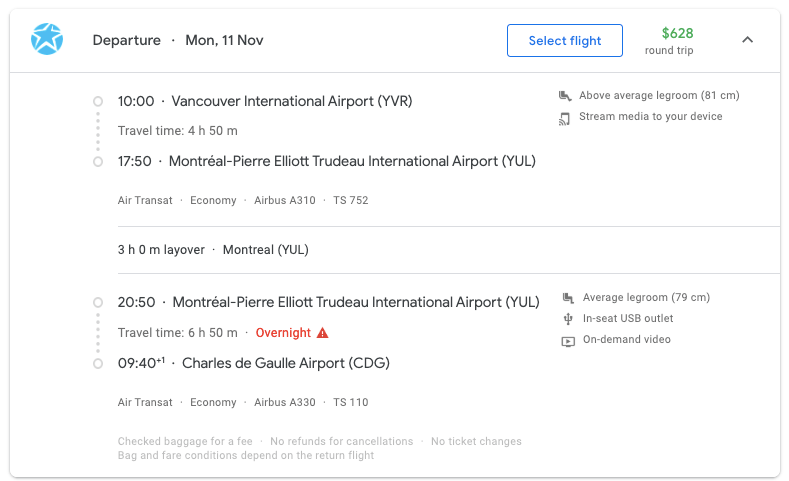Collapse the flight details chevron
789x481 pixels.
point(748,40)
